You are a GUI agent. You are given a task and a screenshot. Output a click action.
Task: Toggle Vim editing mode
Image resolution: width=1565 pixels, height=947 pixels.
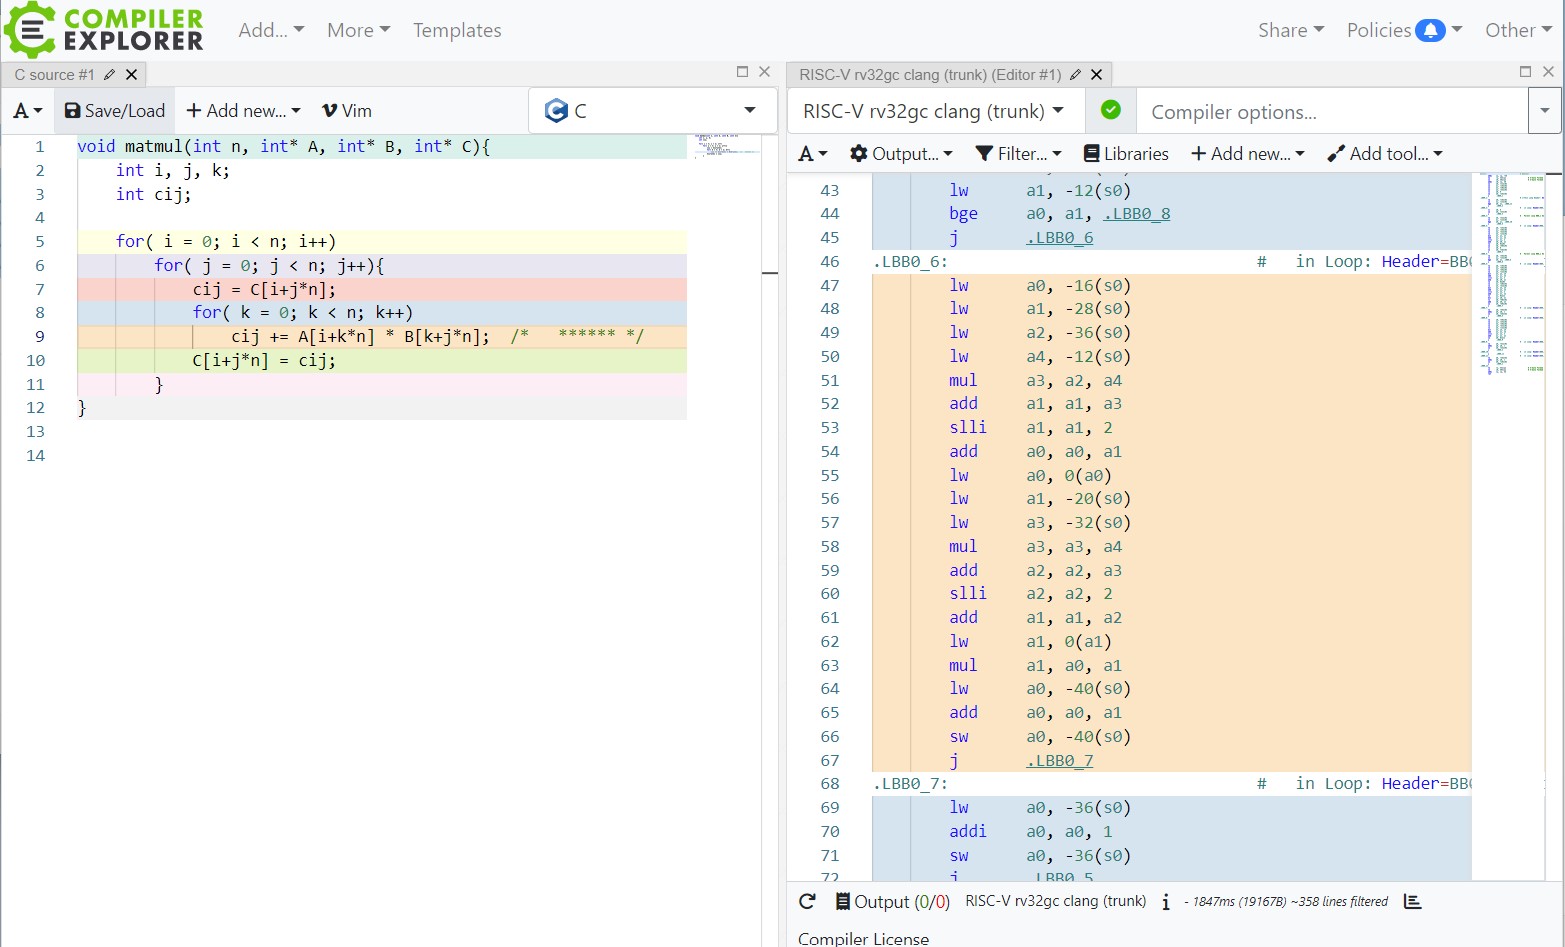[x=346, y=111]
